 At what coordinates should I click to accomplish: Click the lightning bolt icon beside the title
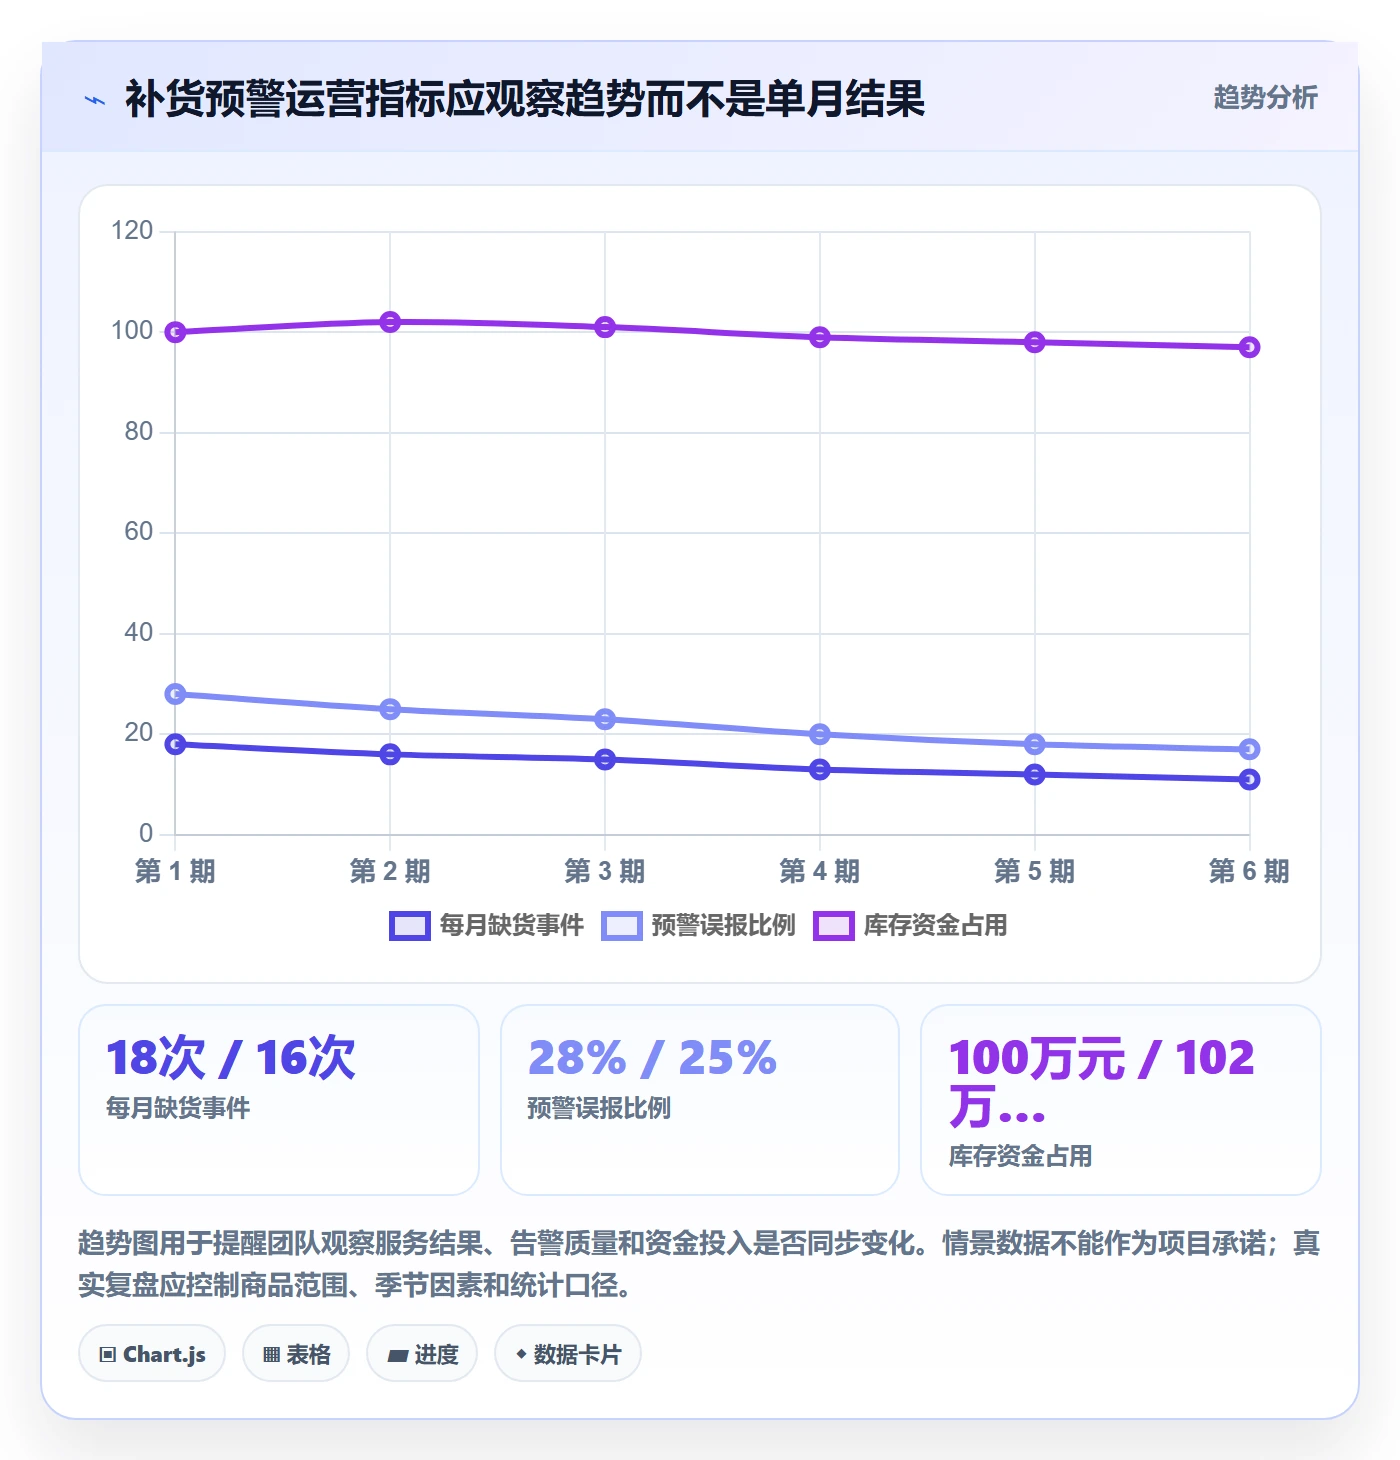[95, 100]
